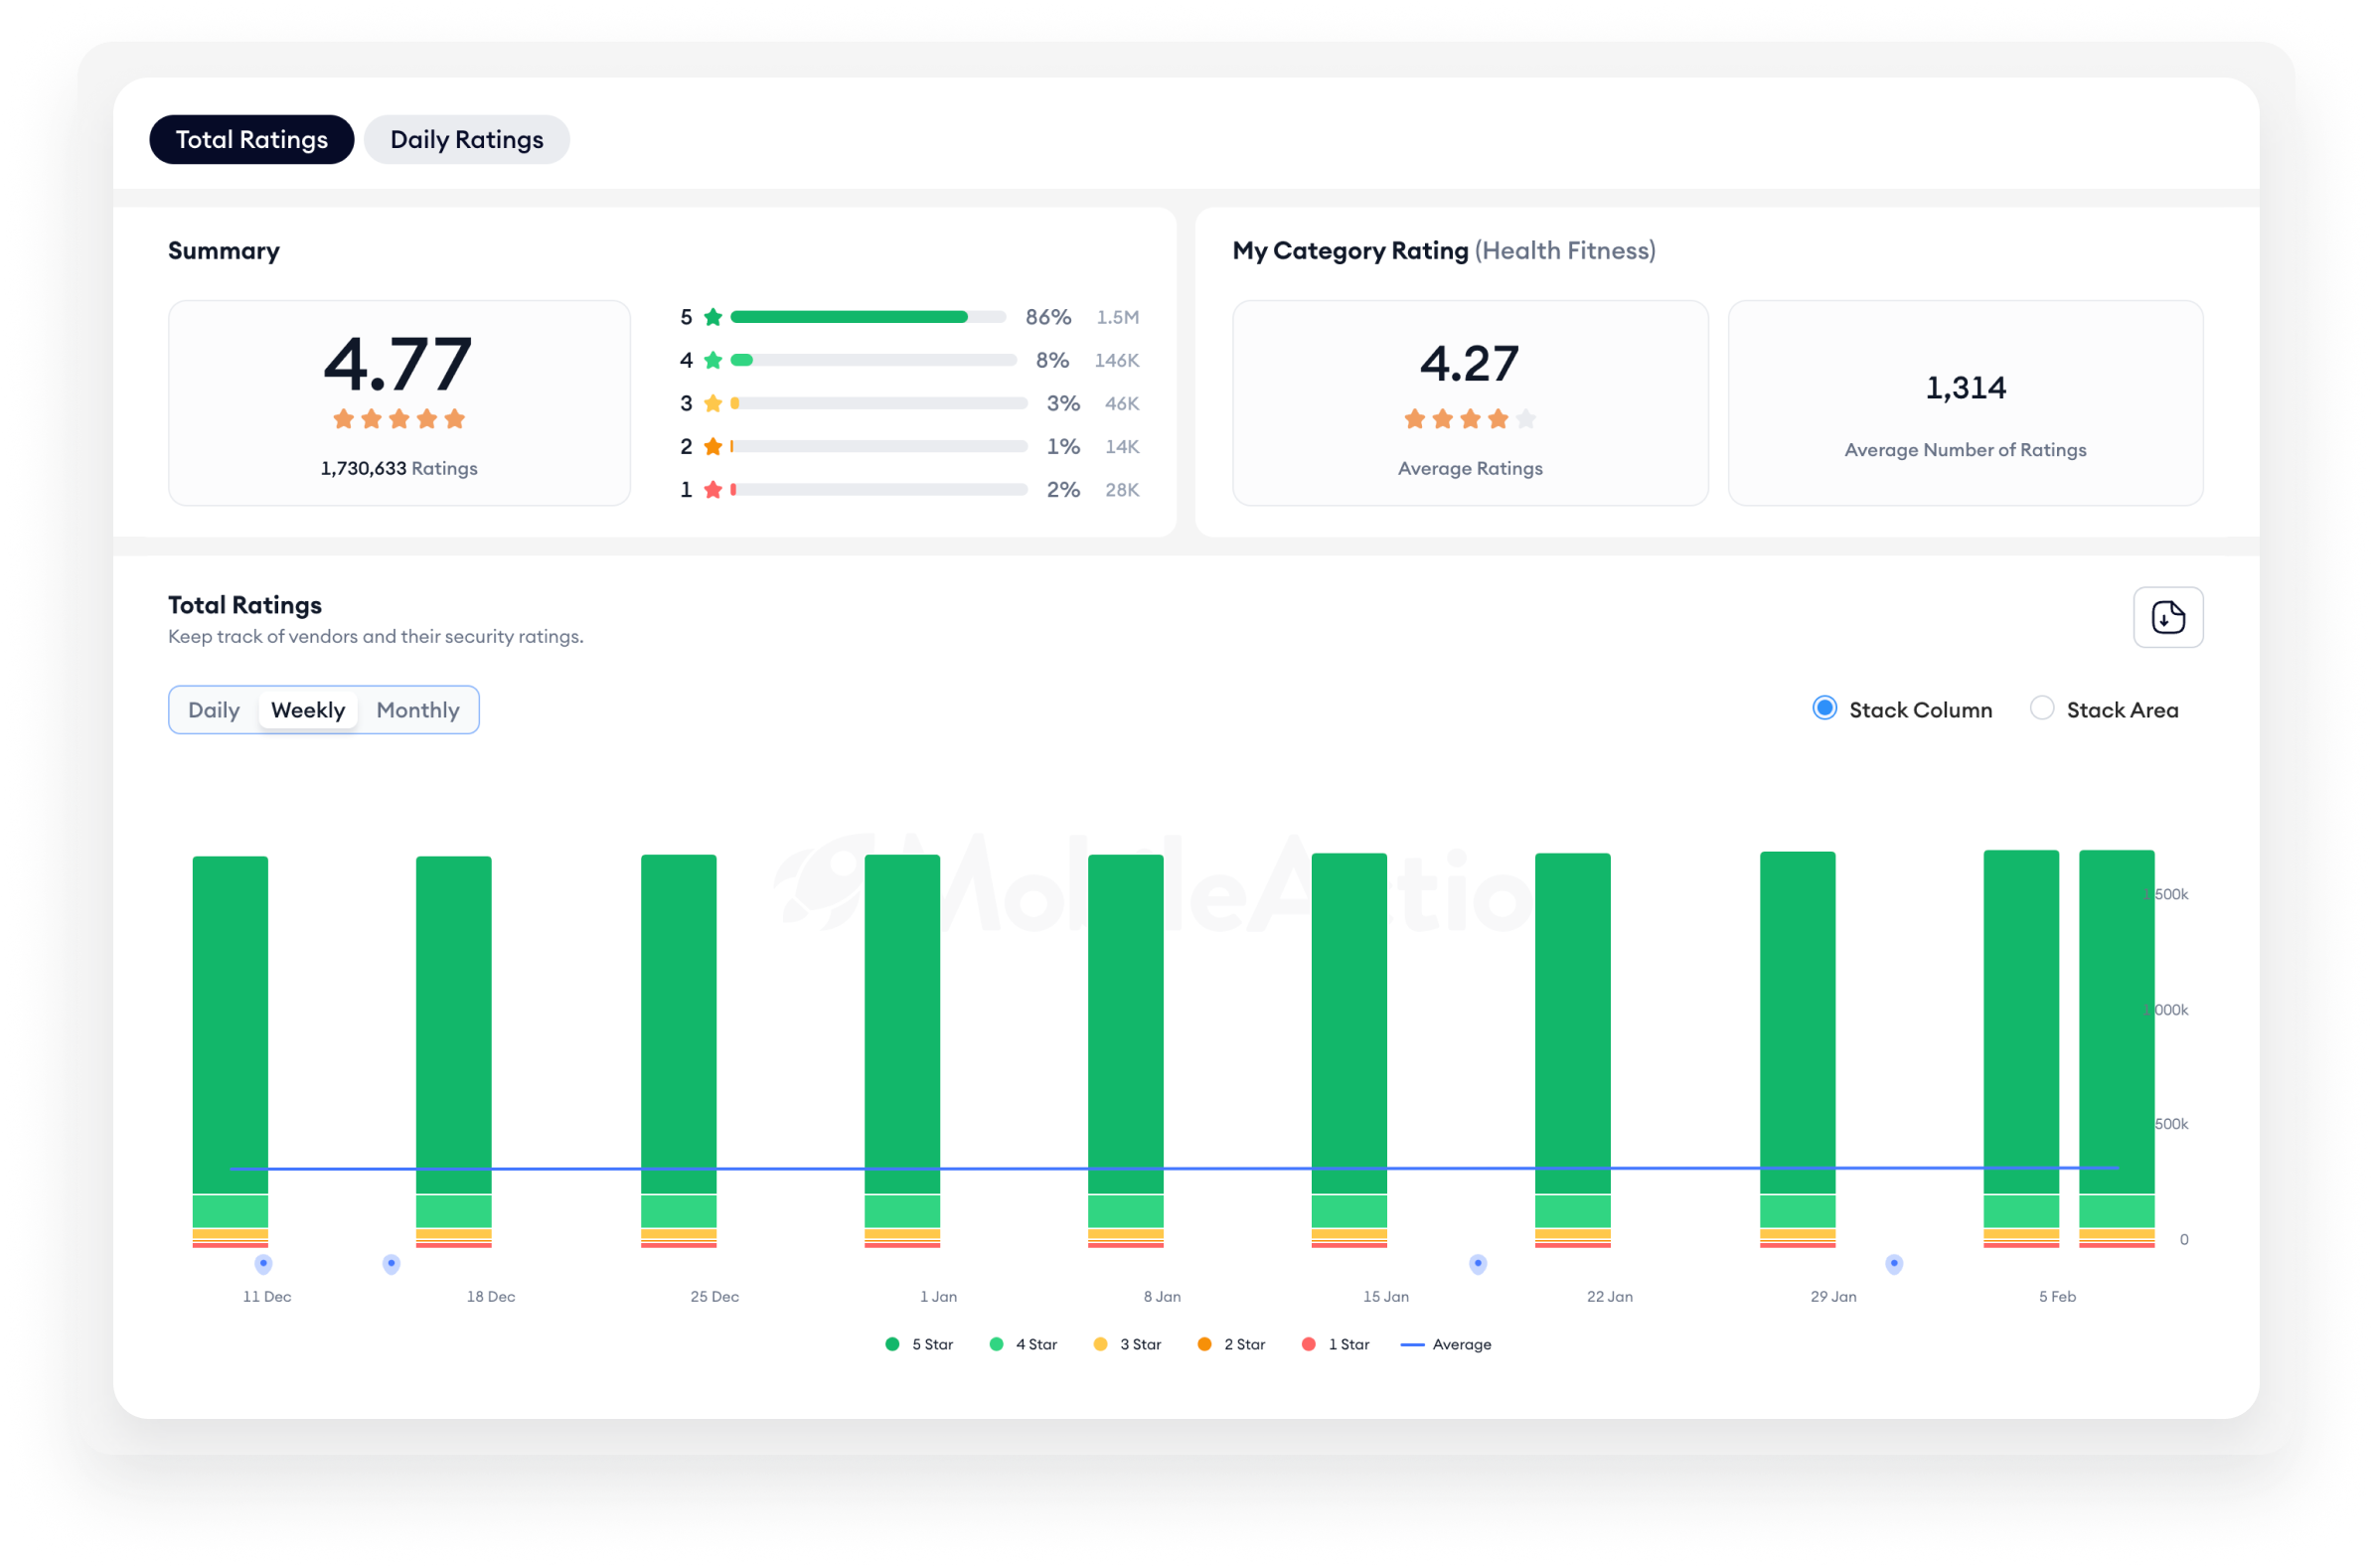Click the event marker pin near 29 Jan
2373x1568 pixels.
click(1893, 1264)
